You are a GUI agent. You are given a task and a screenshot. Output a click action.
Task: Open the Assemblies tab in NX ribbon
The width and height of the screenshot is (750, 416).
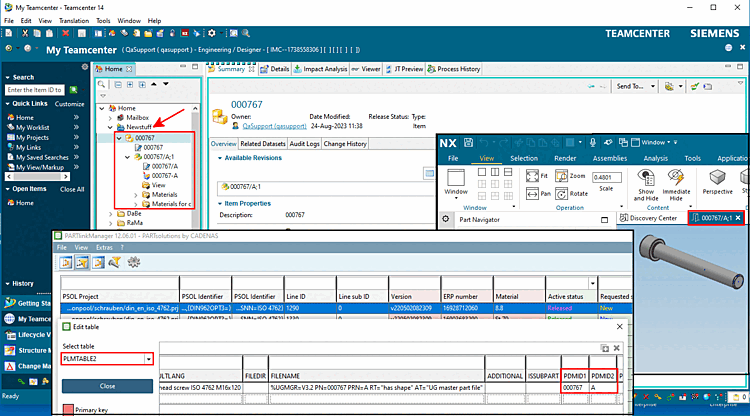609,158
